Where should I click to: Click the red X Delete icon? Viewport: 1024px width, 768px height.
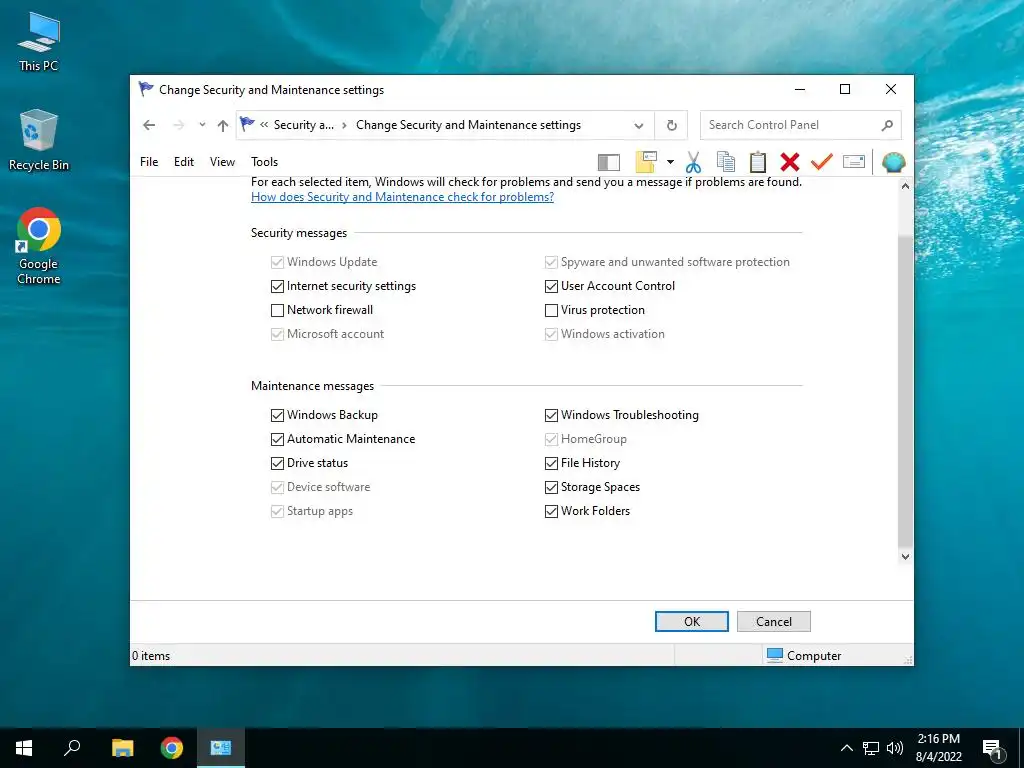pyautogui.click(x=790, y=162)
